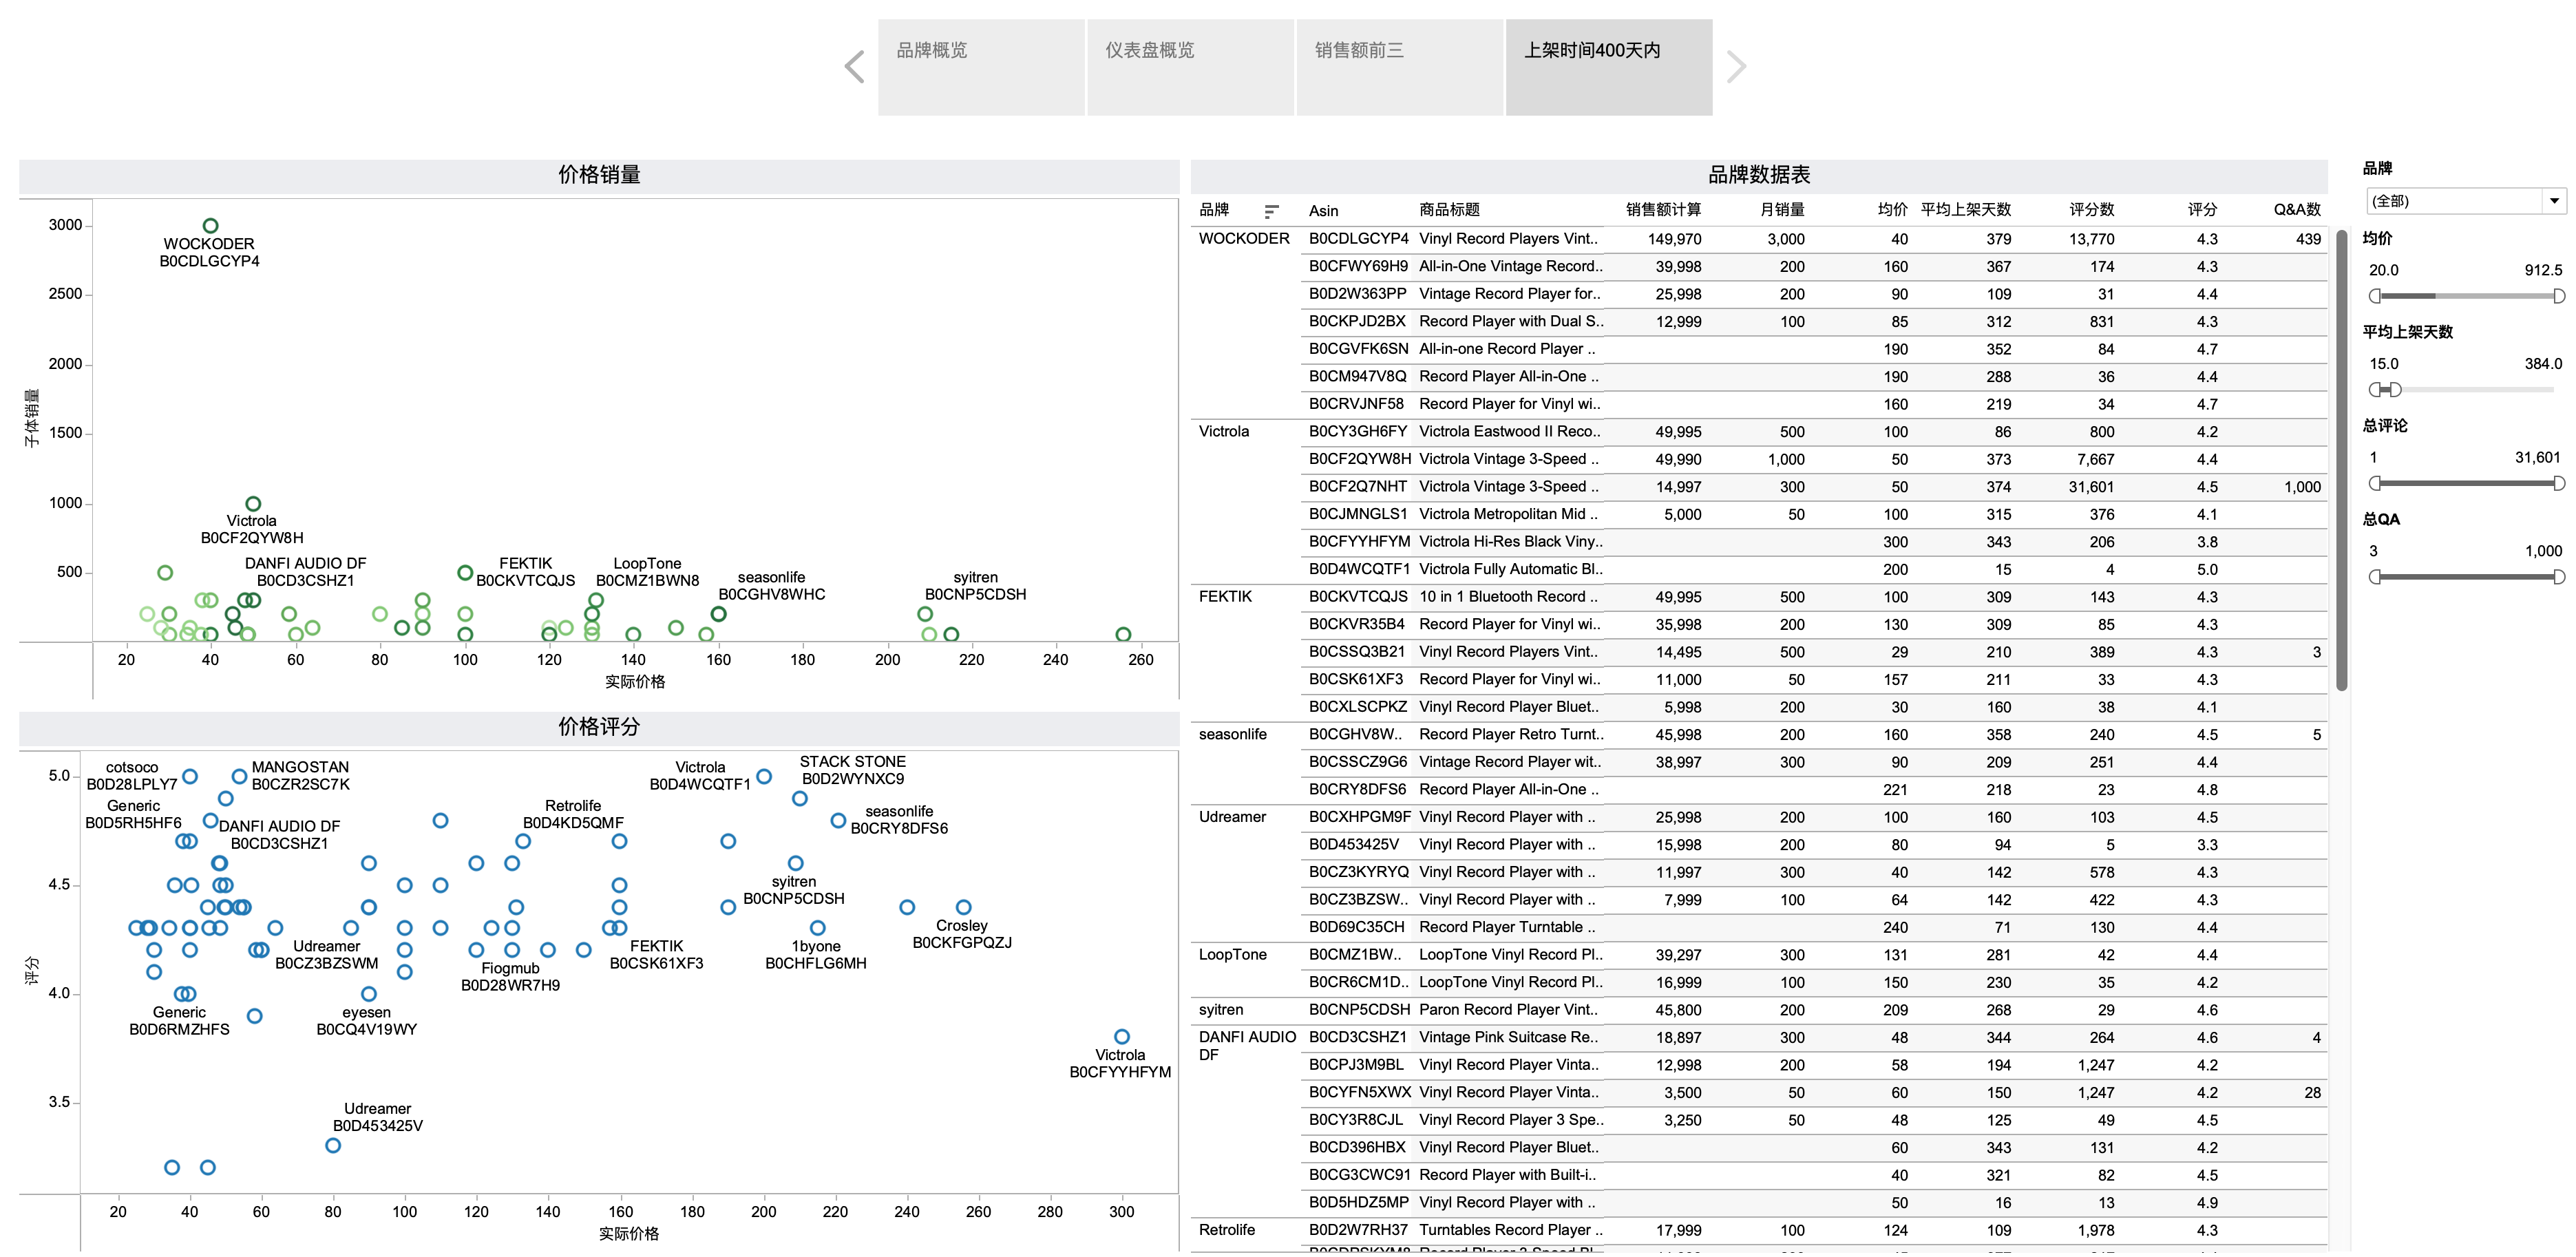Select the seasonlife brand row label
The width and height of the screenshot is (2576, 1257).
click(1233, 735)
